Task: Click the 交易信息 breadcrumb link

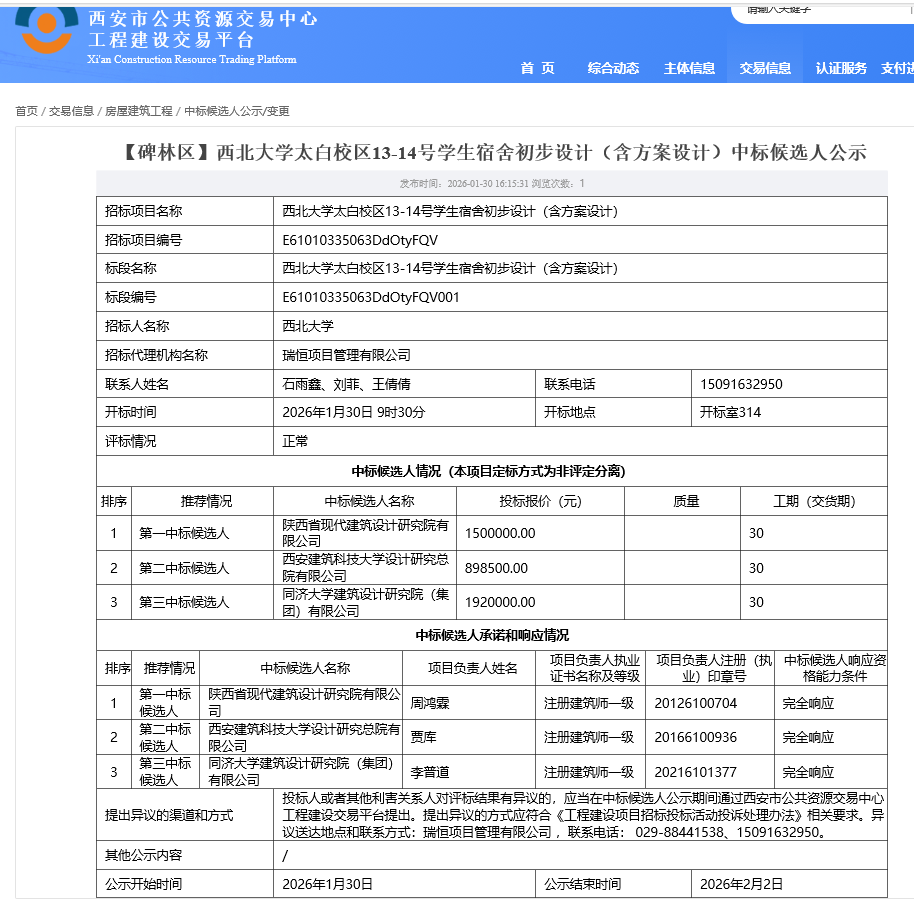Action: tap(71, 111)
